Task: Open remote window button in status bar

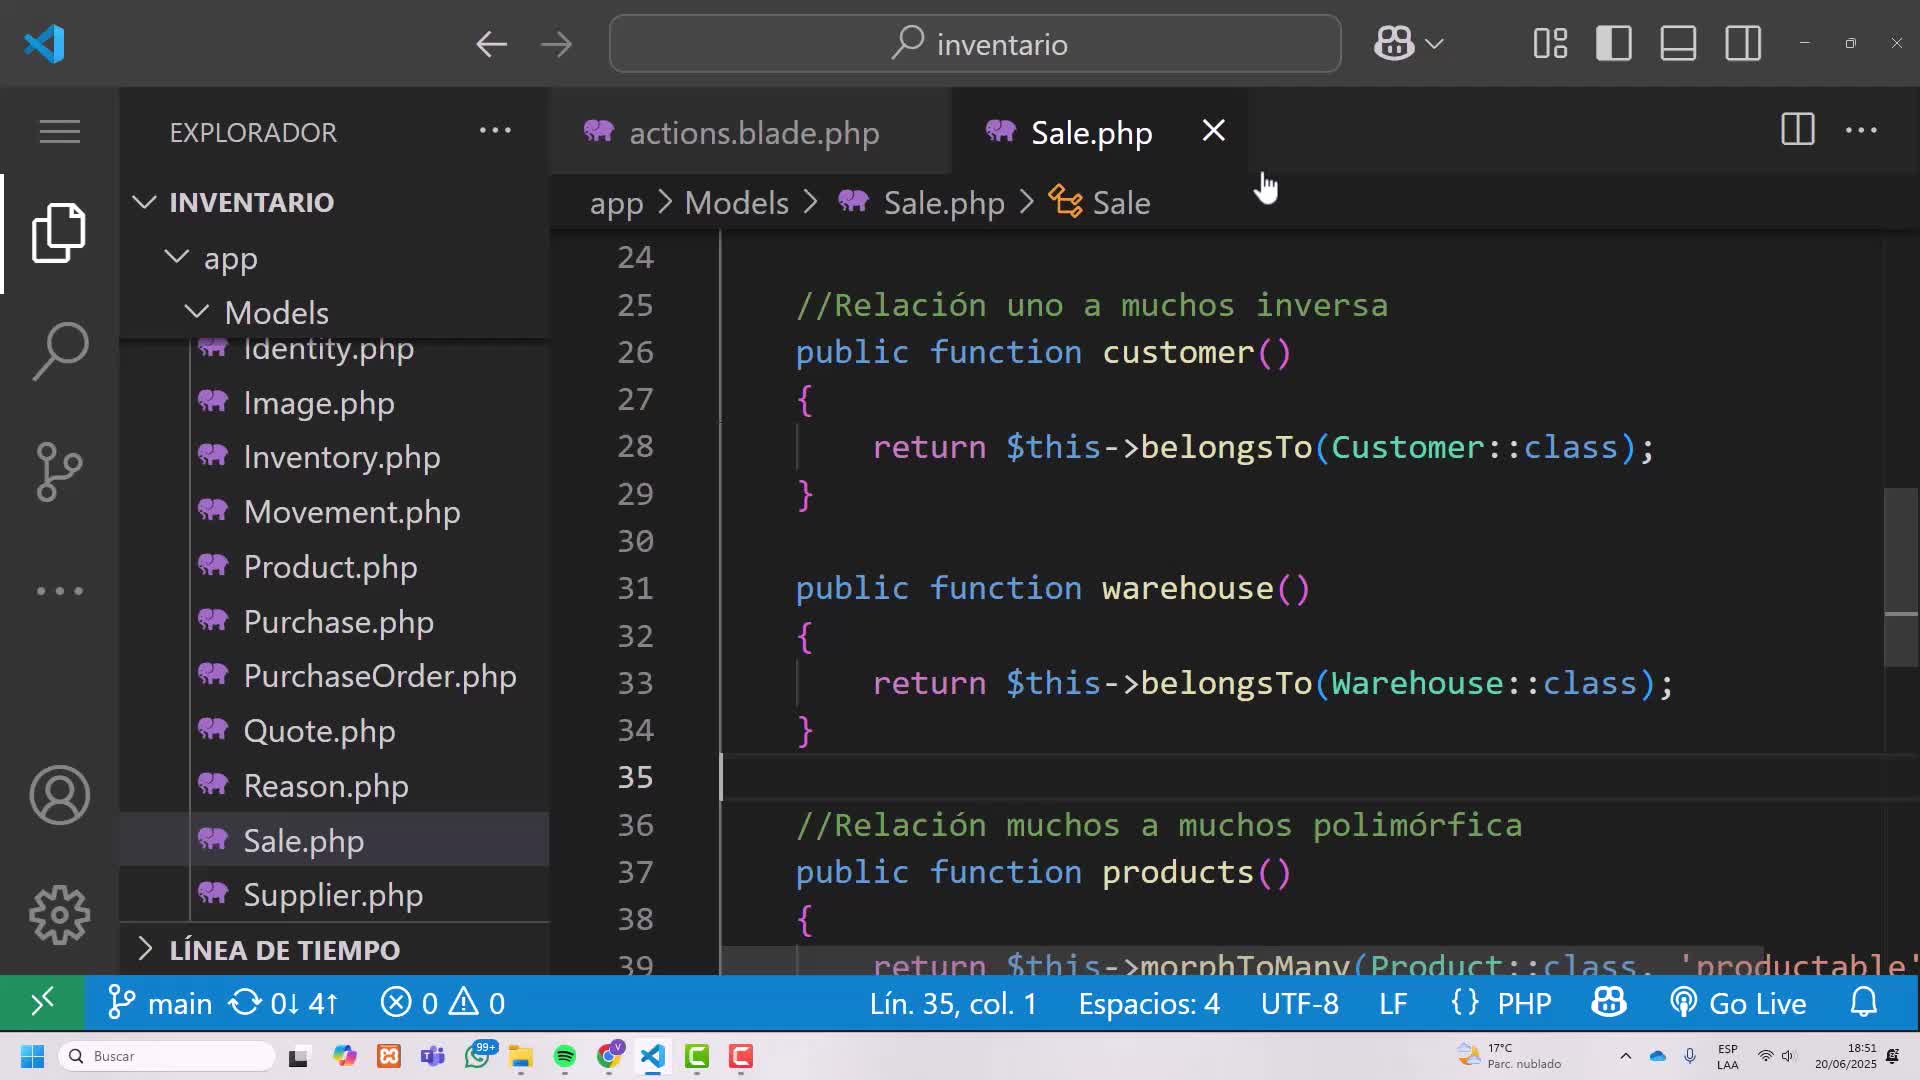Action: tap(42, 1003)
